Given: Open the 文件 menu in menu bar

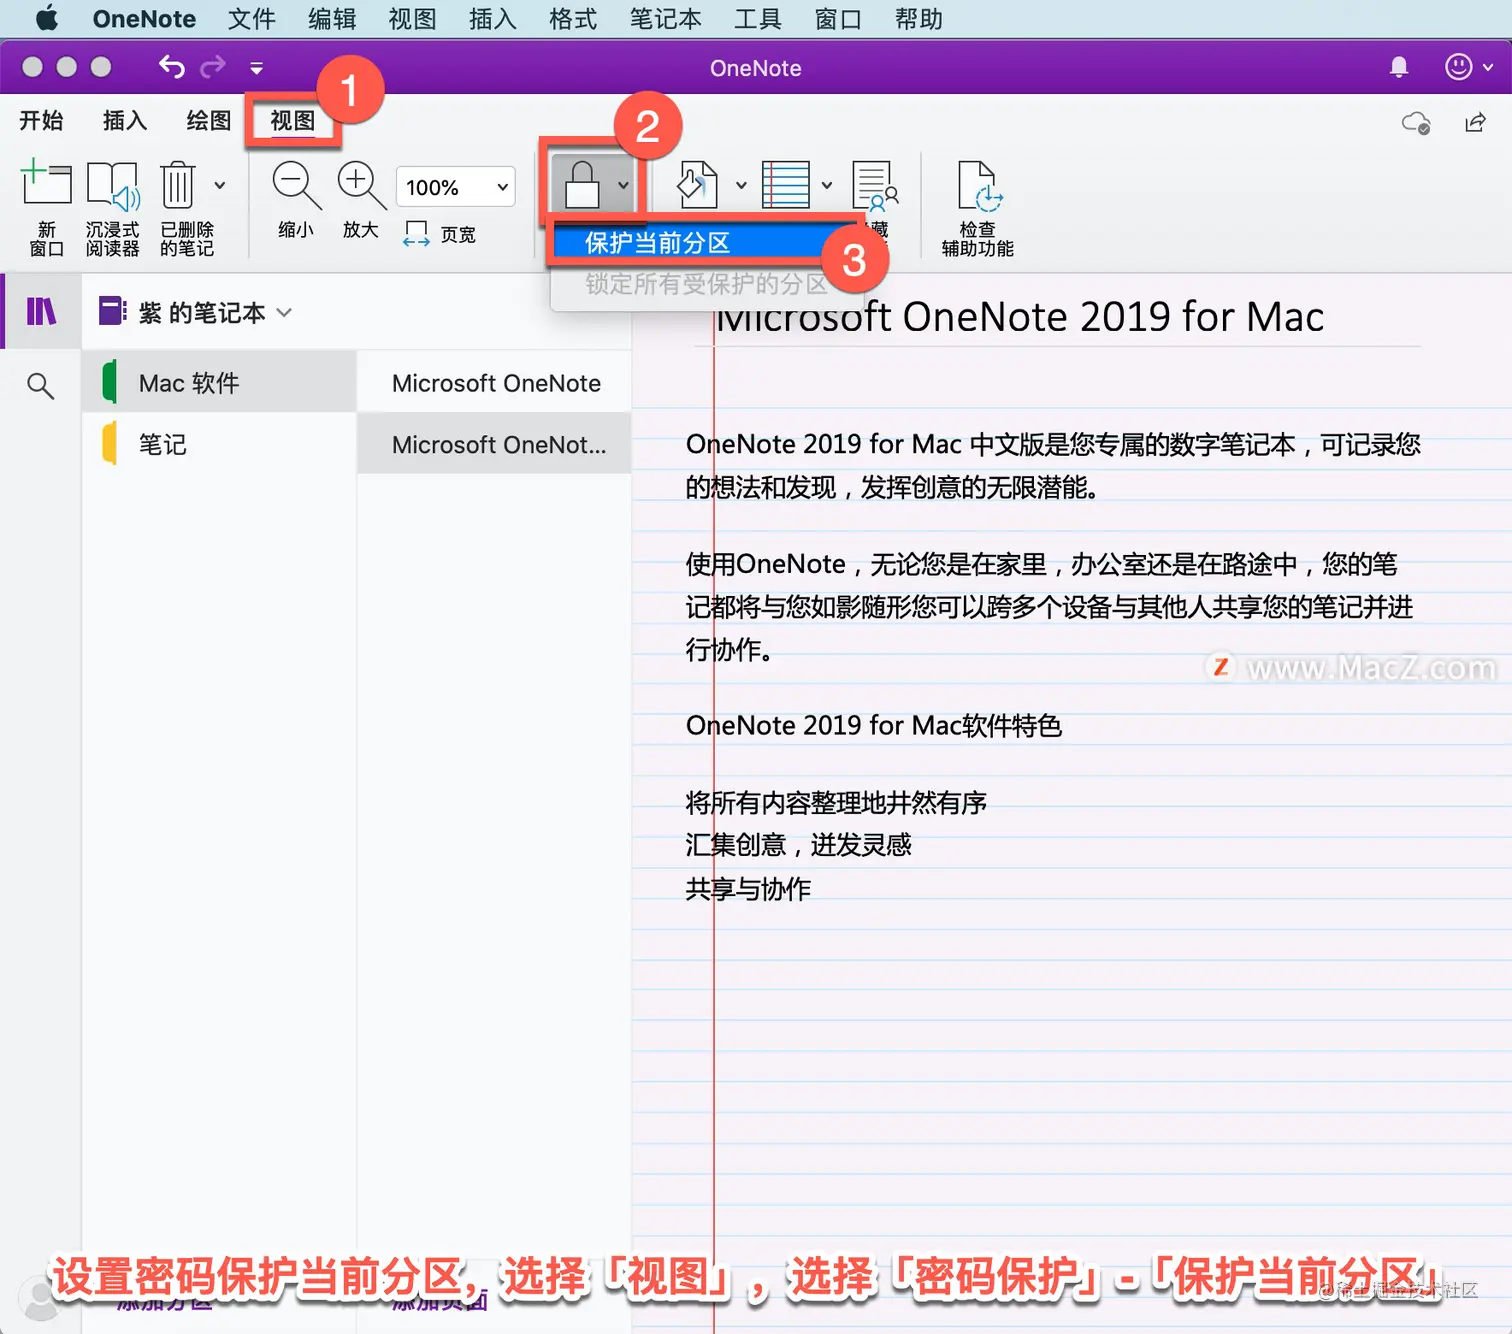Looking at the screenshot, I should coord(252,19).
